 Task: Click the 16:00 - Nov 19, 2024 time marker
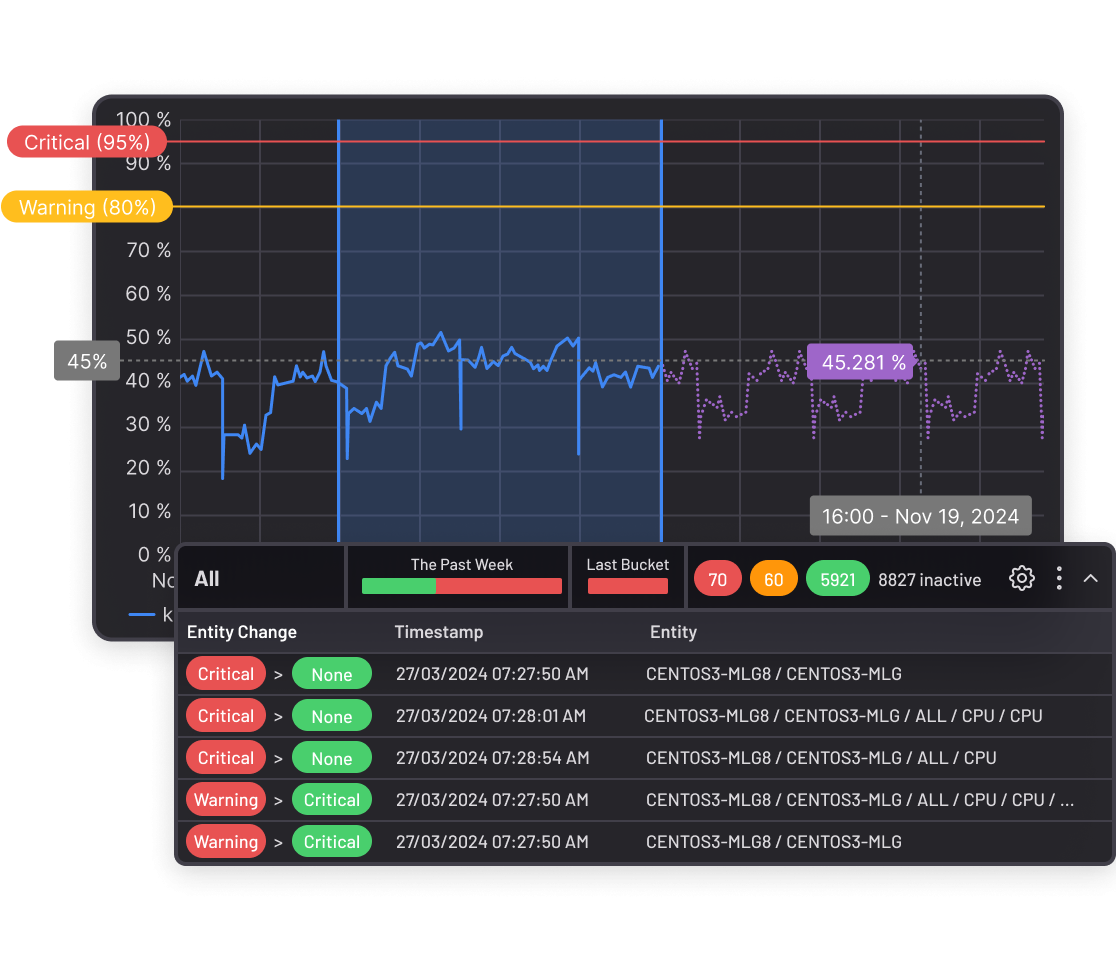tap(920, 517)
